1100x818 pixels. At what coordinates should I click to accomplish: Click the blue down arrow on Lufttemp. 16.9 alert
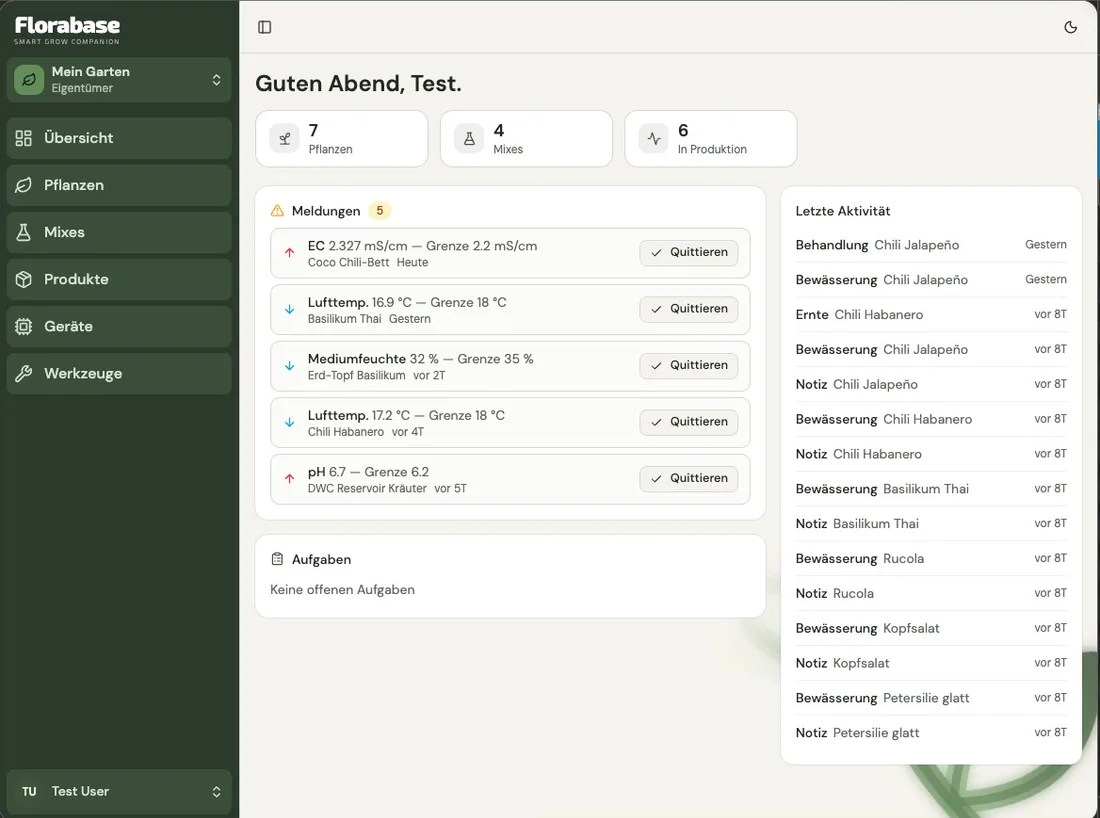point(289,309)
